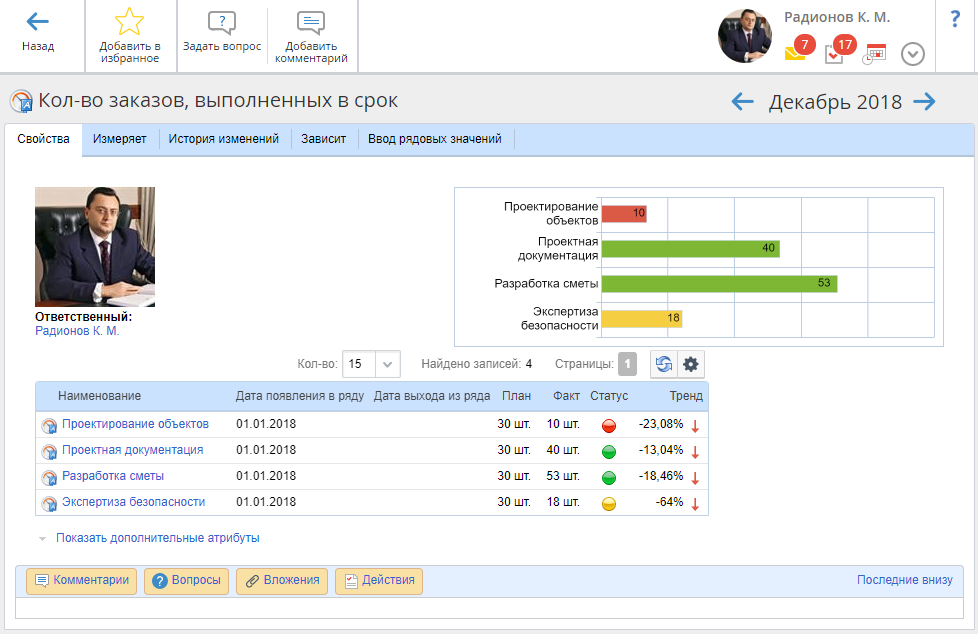
Task: Add page to favorites with star icon
Action: pos(130,22)
